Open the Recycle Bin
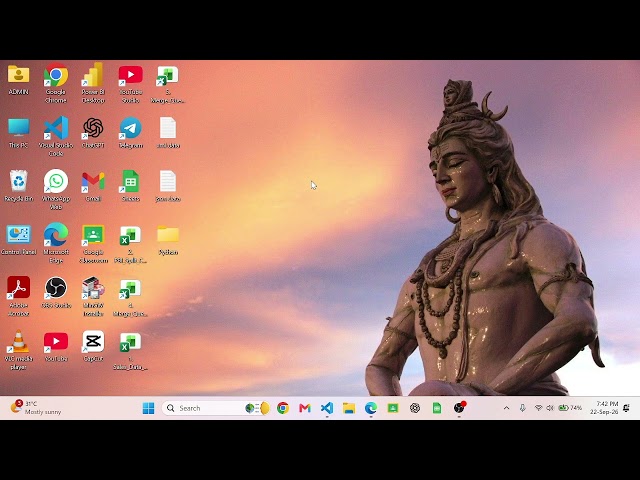640x480 pixels. tap(18, 187)
